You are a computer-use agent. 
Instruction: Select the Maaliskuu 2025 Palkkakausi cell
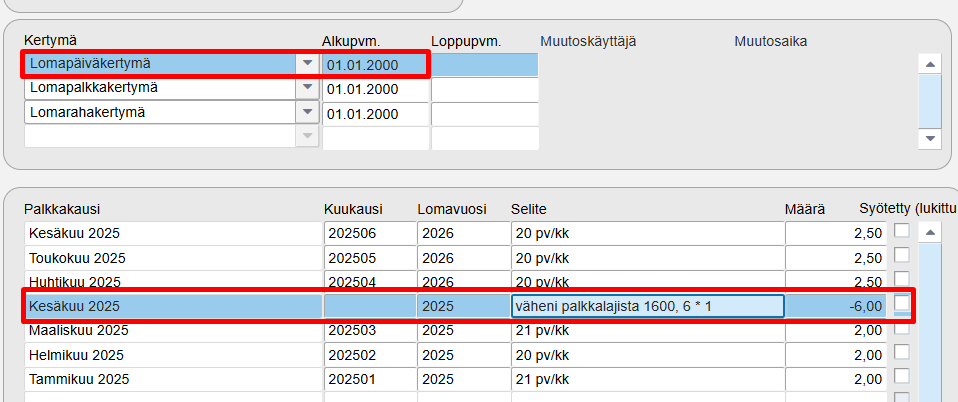[174, 331]
